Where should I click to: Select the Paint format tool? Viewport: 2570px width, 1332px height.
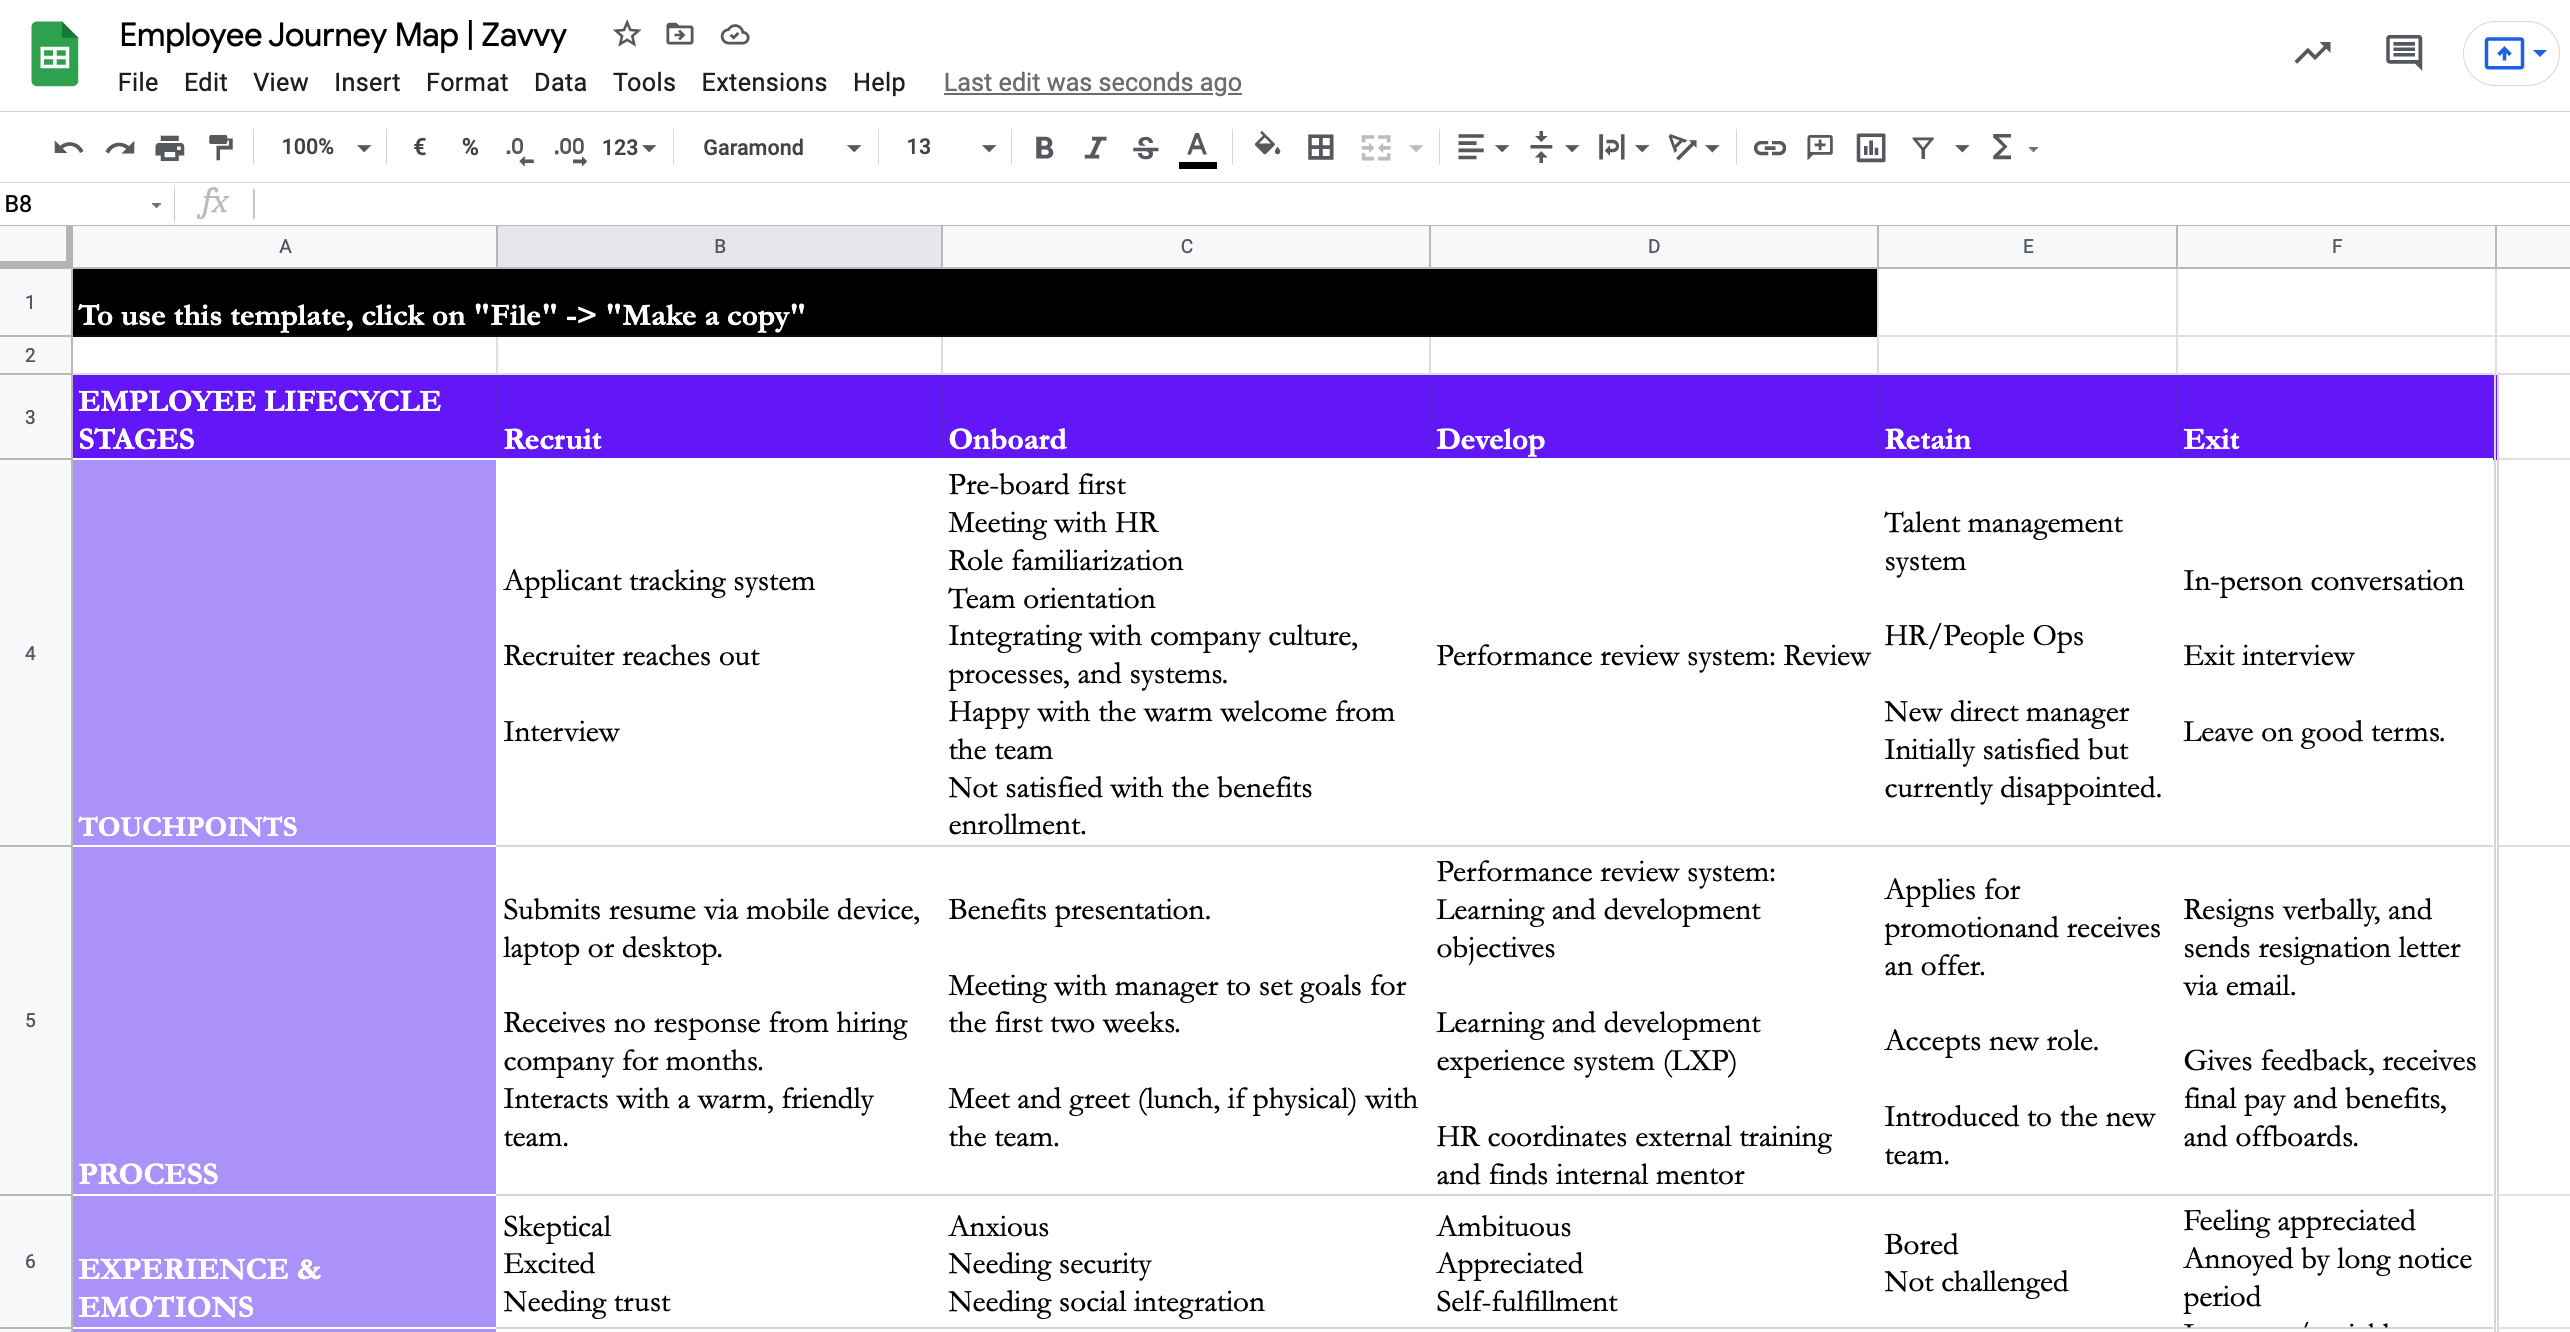(x=220, y=148)
